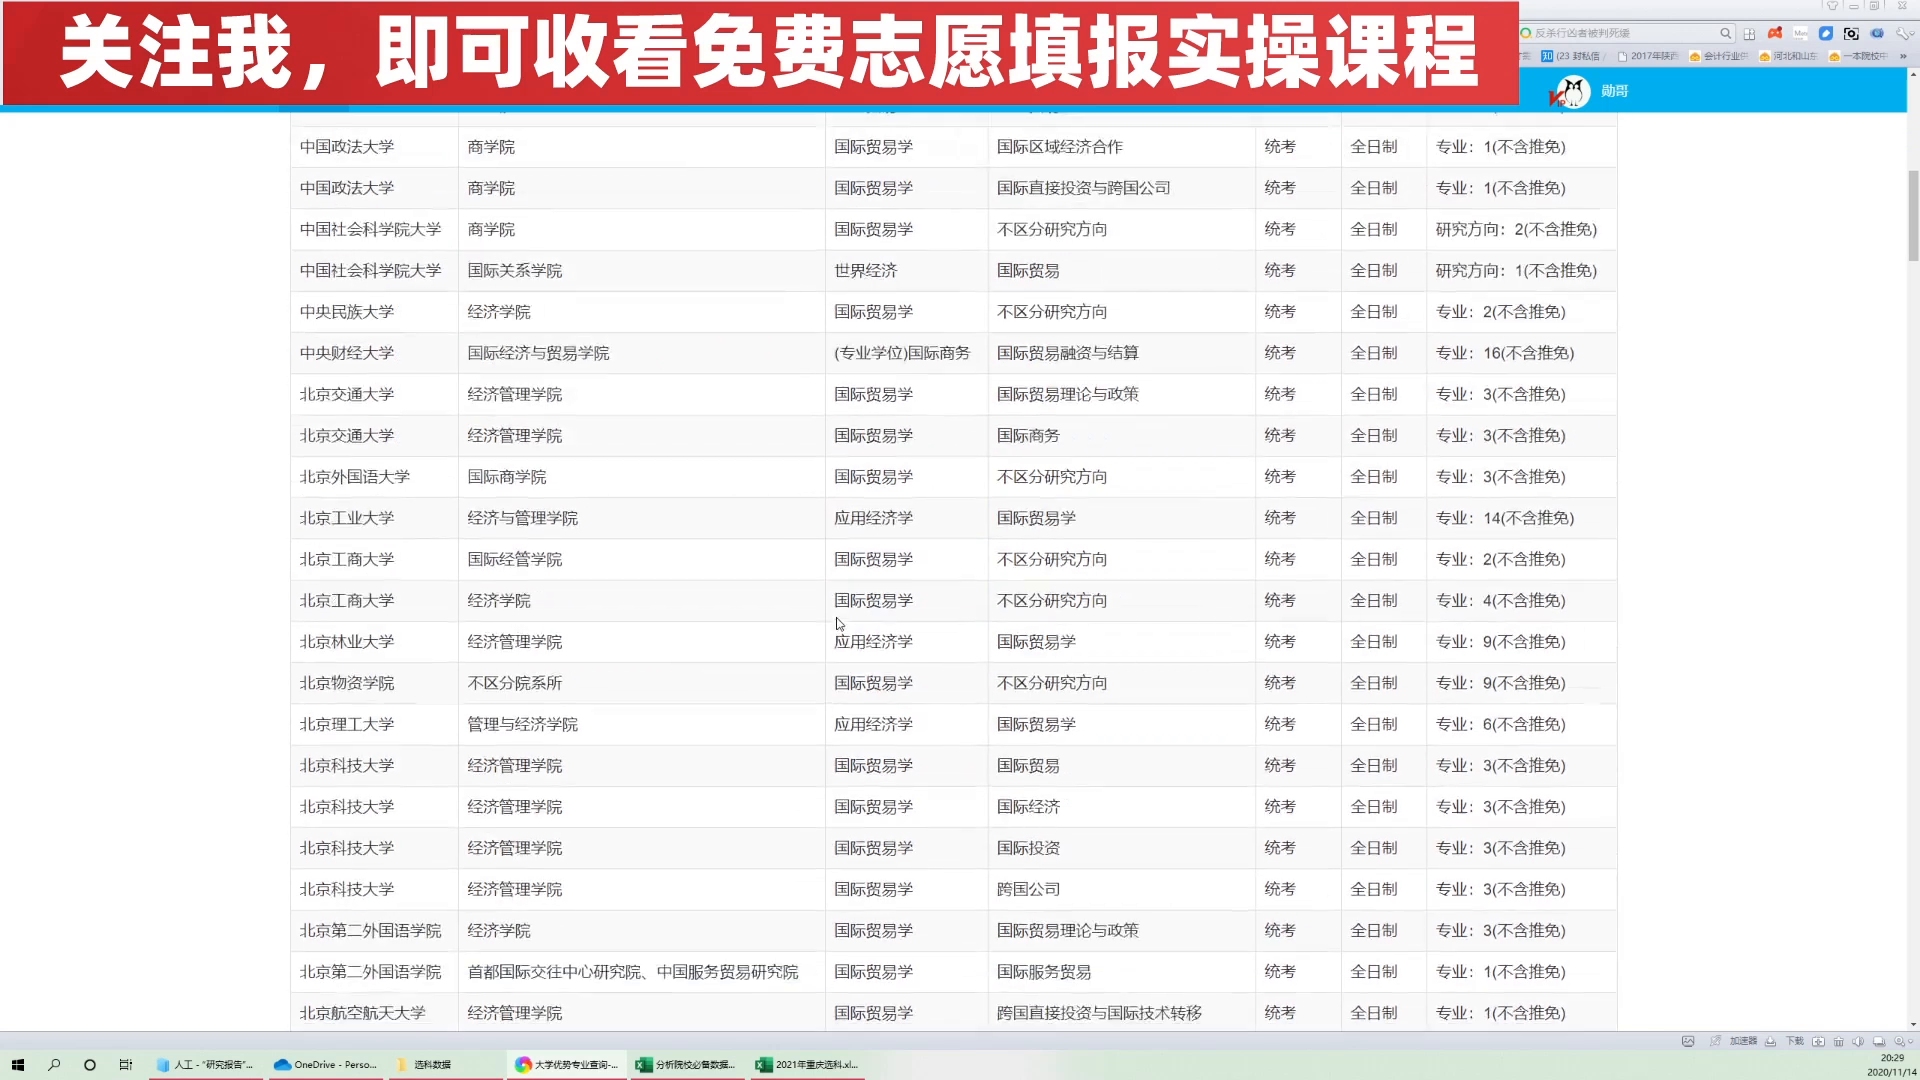Image resolution: width=1920 pixels, height=1080 pixels.
Task: Click the blue pen note extension icon
Action: pyautogui.click(x=1826, y=33)
